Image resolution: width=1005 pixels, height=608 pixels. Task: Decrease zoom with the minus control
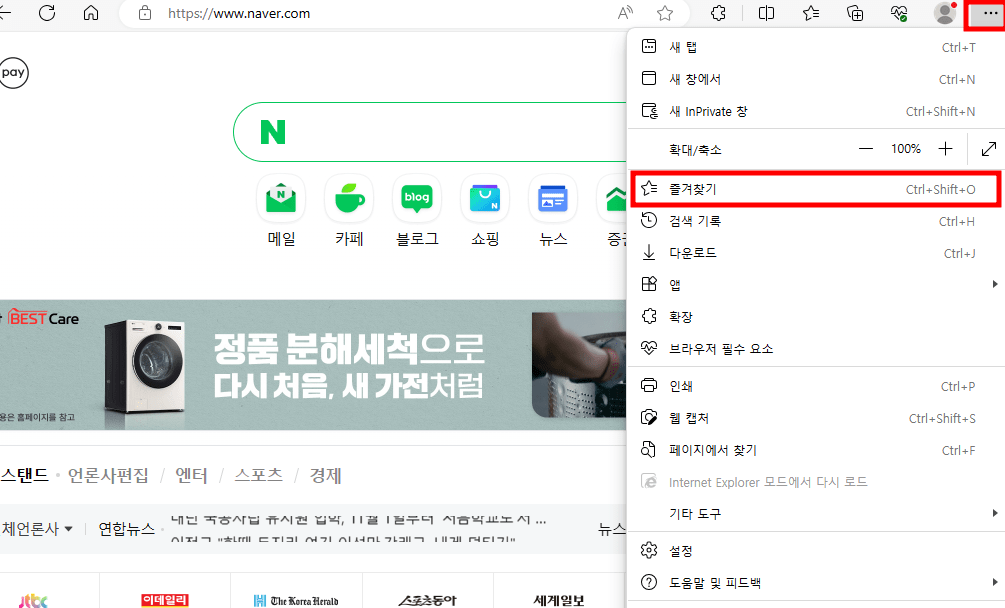point(865,148)
